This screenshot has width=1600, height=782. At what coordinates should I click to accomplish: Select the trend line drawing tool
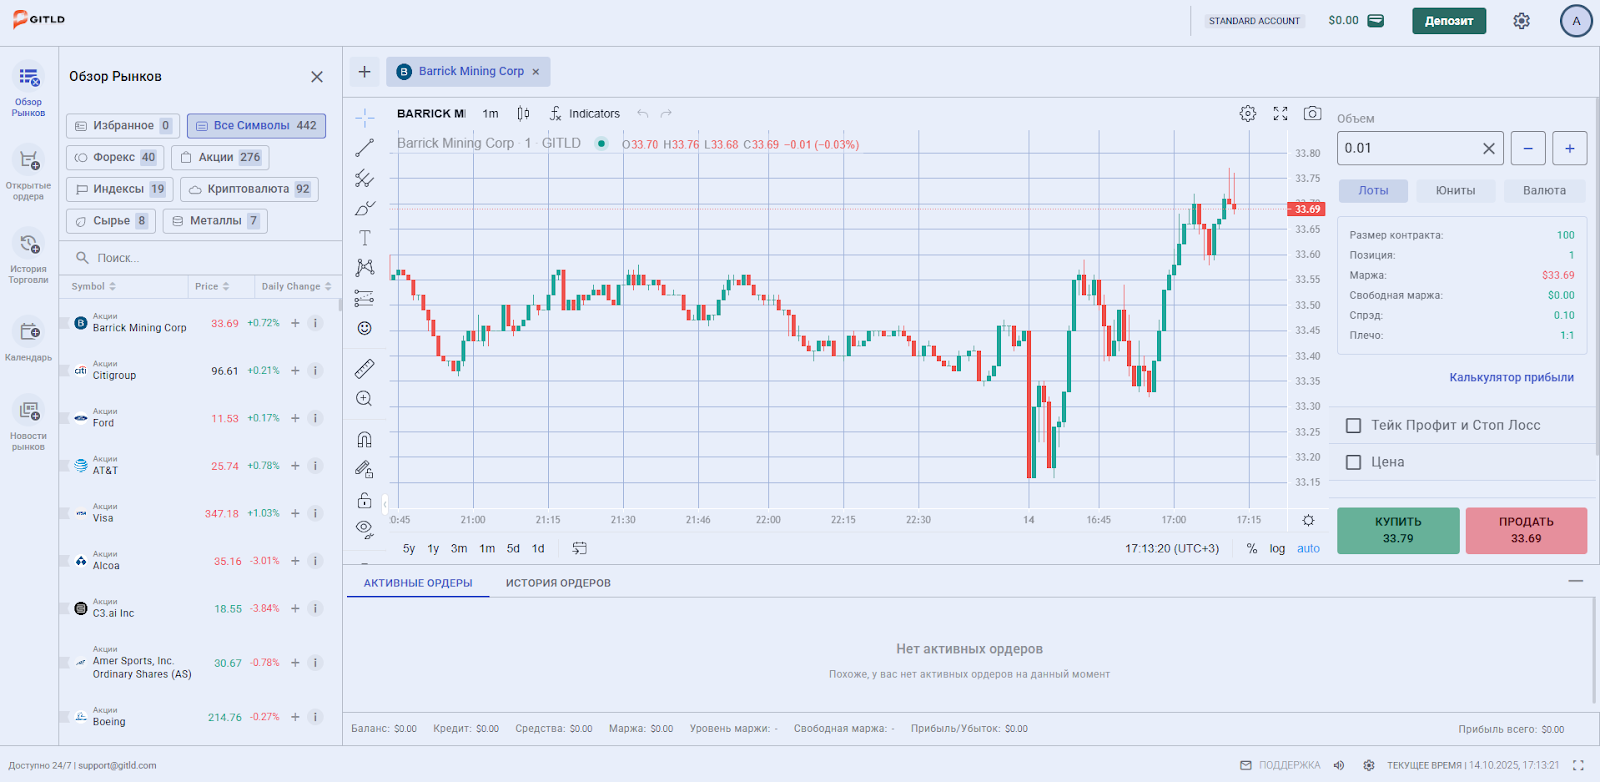(365, 148)
